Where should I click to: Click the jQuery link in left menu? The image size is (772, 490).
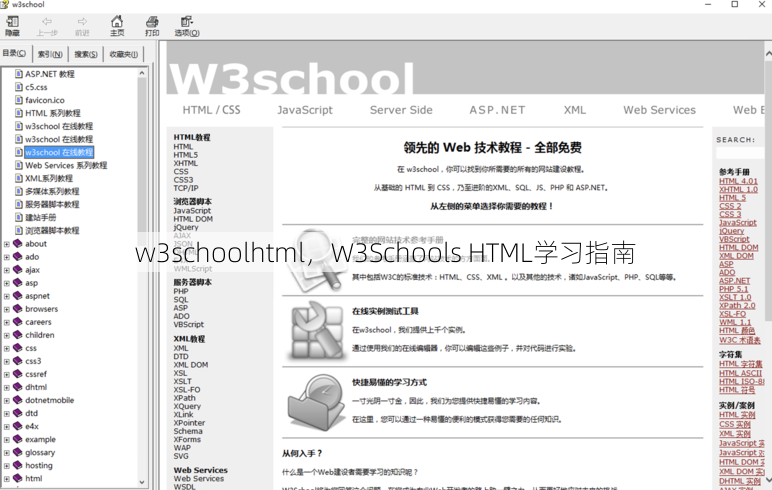[186, 228]
